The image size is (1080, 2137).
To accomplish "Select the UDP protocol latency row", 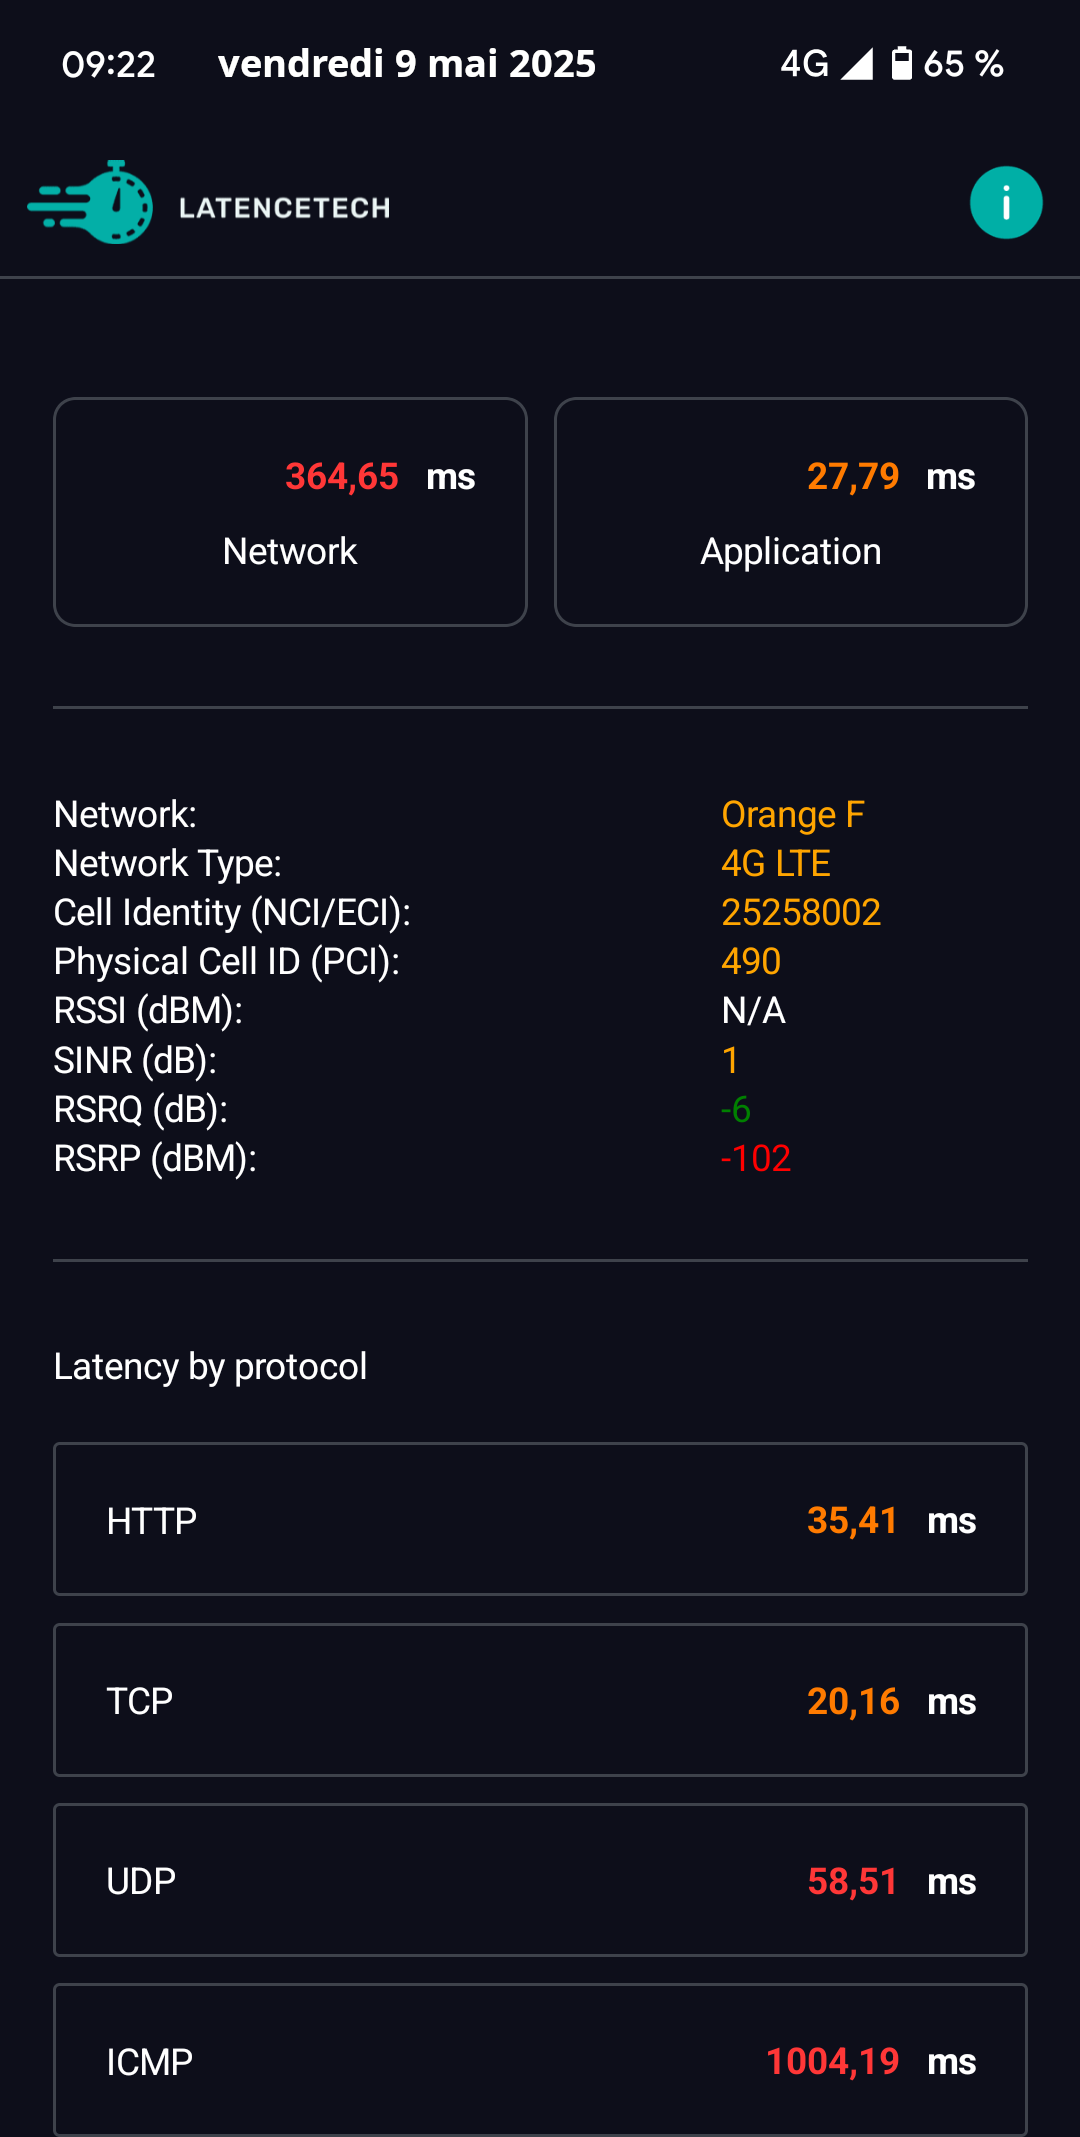I will coord(540,1880).
